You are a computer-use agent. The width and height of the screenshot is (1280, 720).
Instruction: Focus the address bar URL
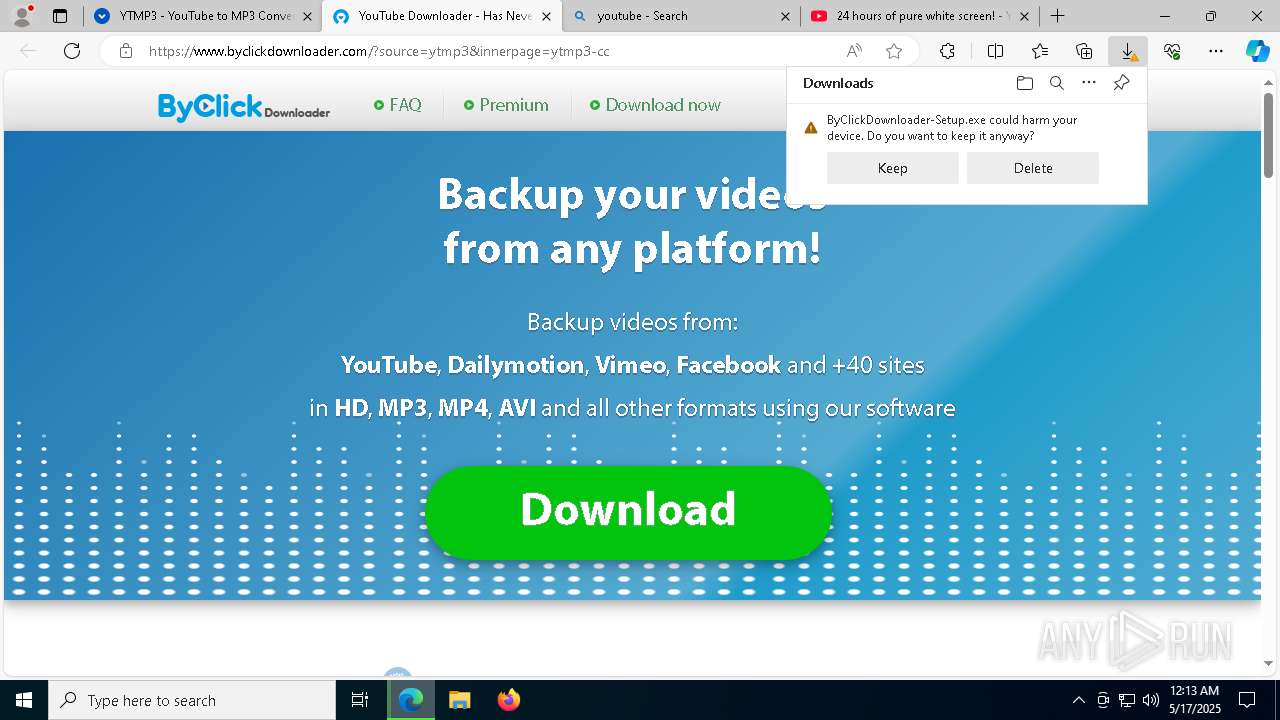coord(379,51)
